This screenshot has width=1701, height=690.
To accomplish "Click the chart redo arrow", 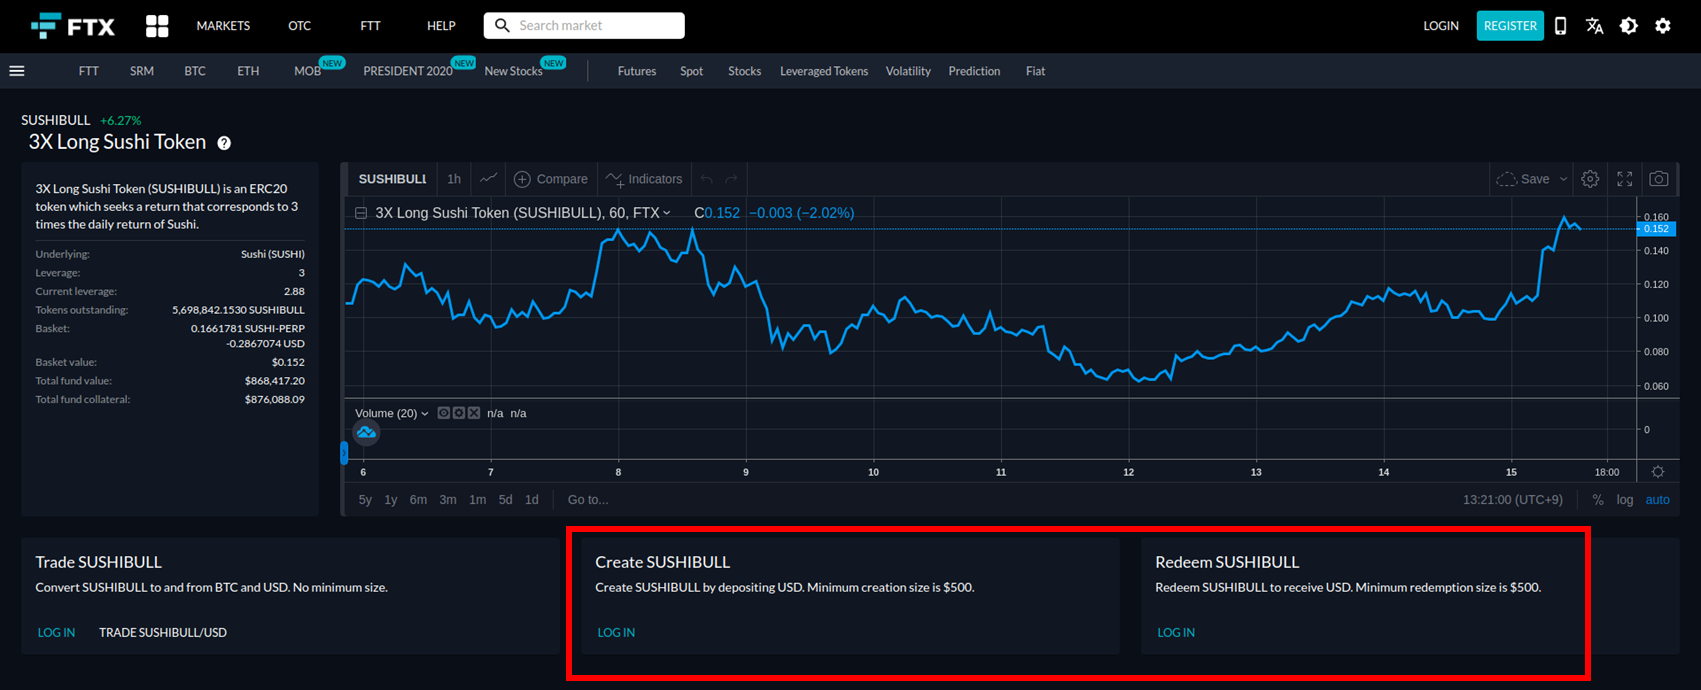I will click(731, 179).
